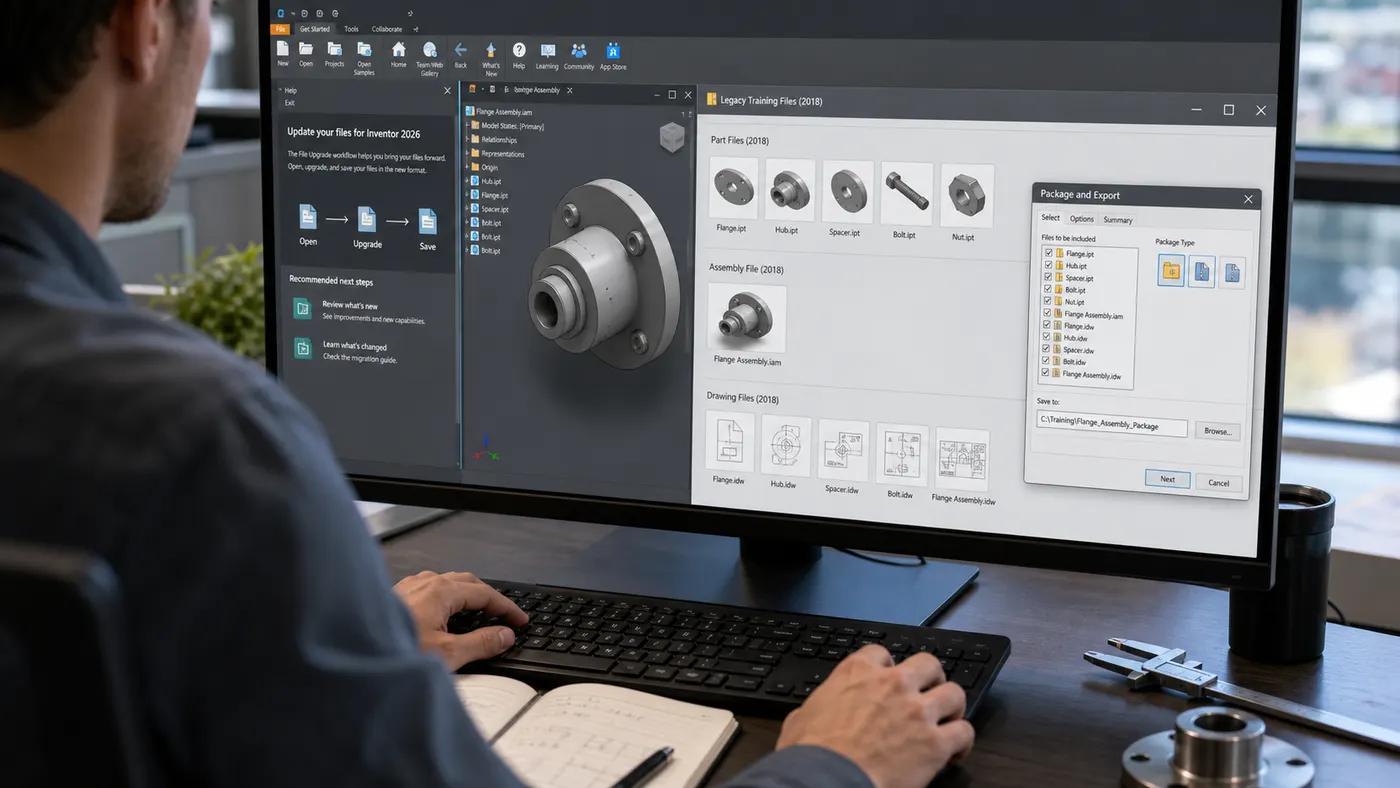
Task: Open the Learning ribbon icon
Action: coord(547,50)
